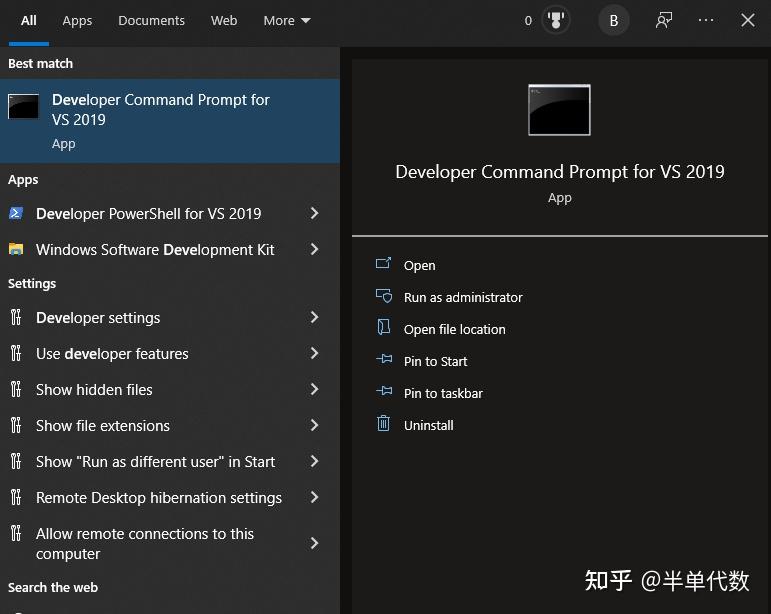Click Open in the preview pane

(419, 265)
